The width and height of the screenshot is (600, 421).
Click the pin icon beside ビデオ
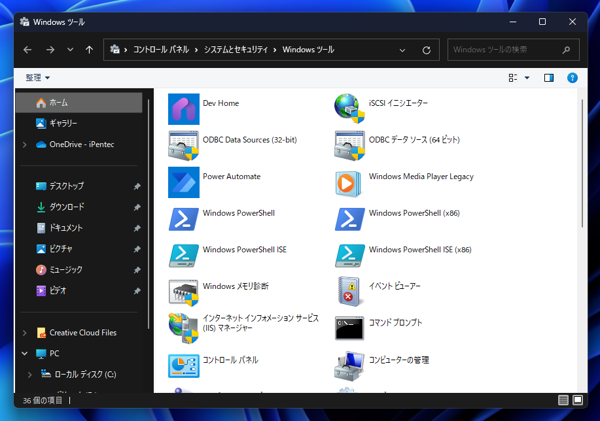[x=137, y=291]
